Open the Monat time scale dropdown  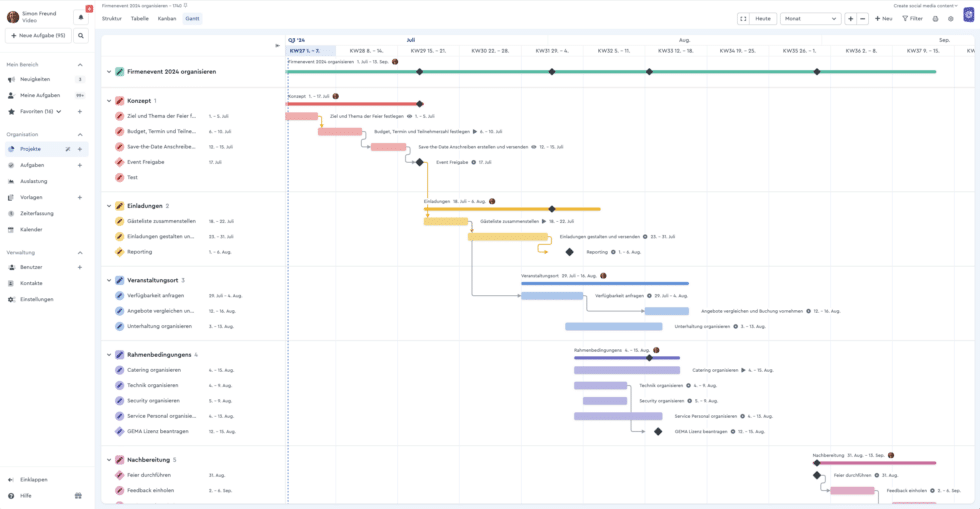[x=810, y=19]
